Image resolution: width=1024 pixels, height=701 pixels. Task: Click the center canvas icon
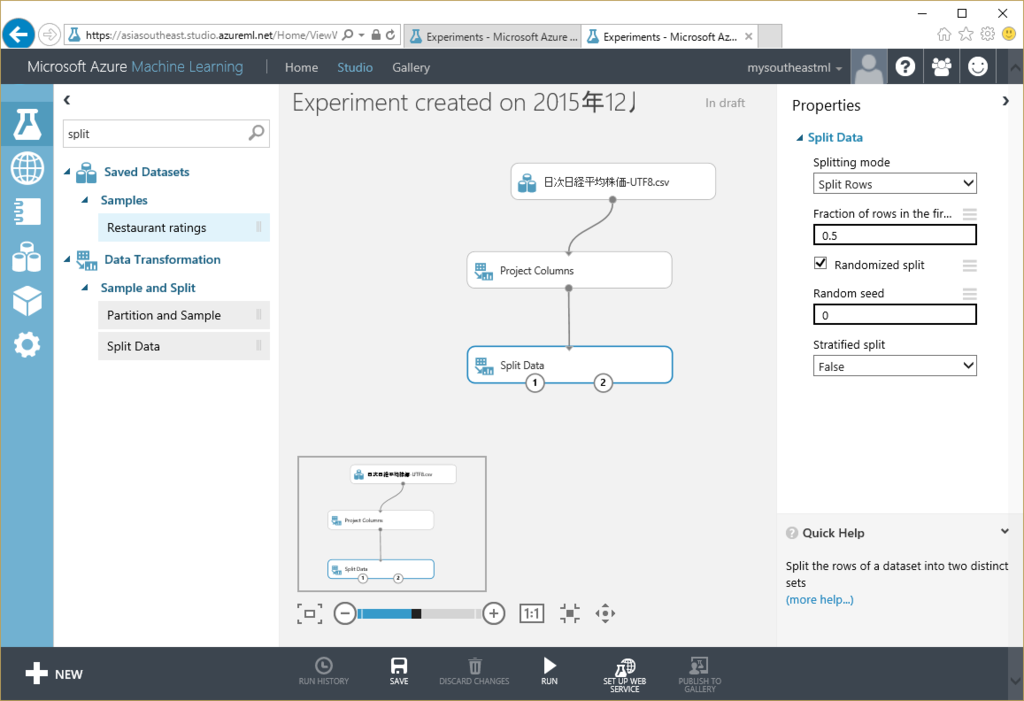569,613
